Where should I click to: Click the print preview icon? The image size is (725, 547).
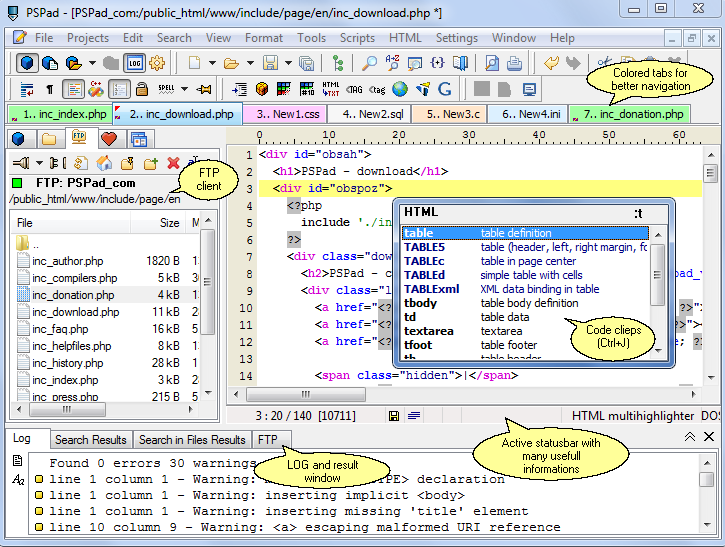(x=492, y=62)
